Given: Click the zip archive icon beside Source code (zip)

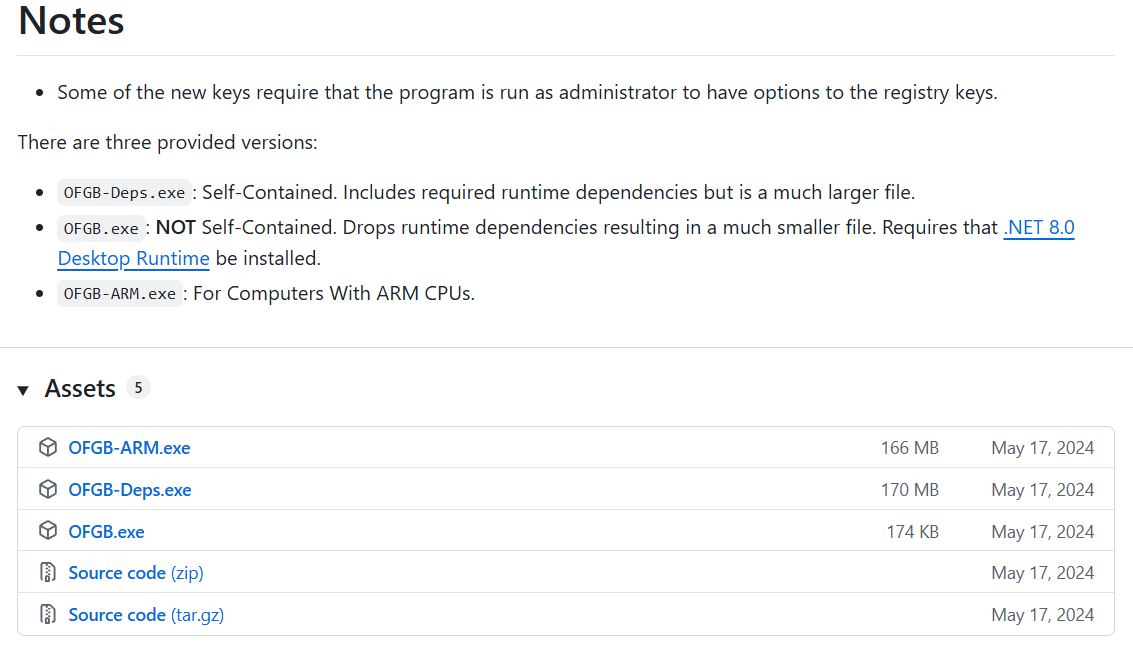Looking at the screenshot, I should coord(48,572).
